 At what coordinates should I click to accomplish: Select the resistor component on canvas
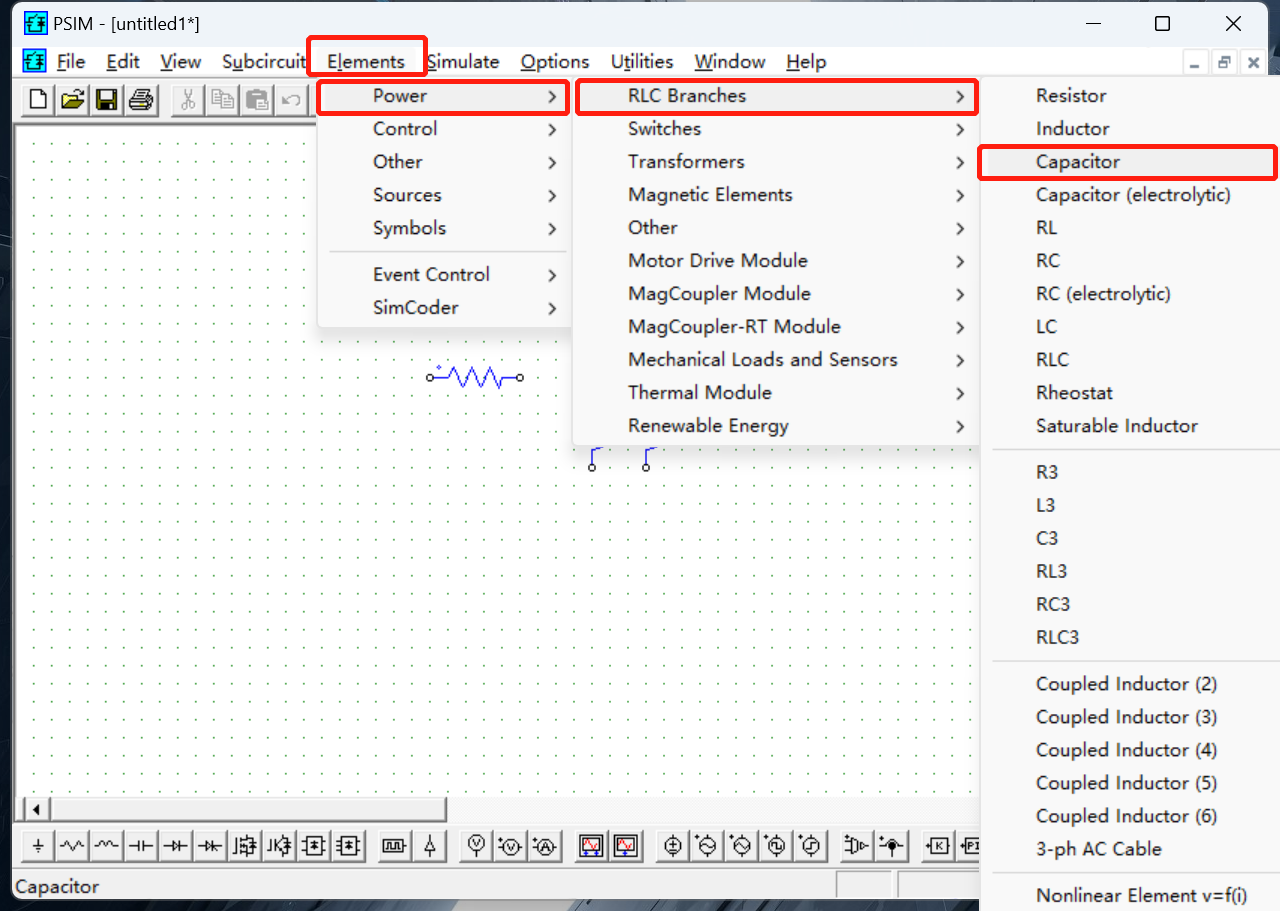[475, 377]
